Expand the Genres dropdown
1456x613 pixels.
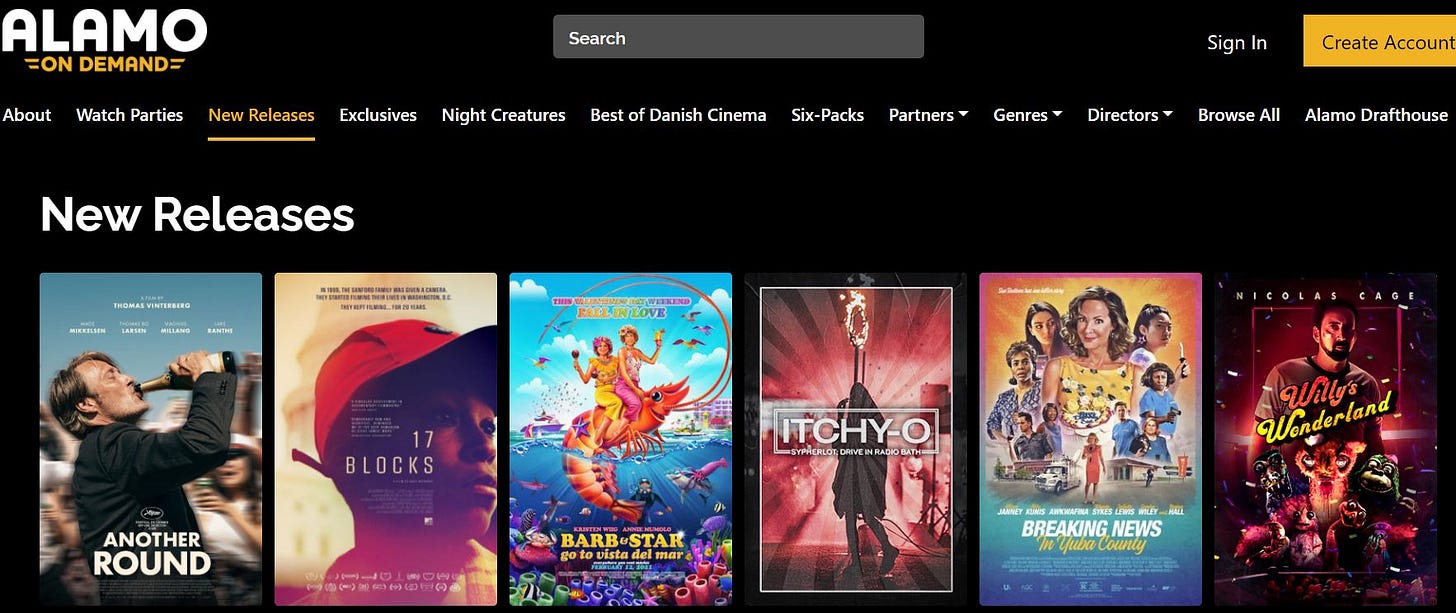[x=1027, y=115]
